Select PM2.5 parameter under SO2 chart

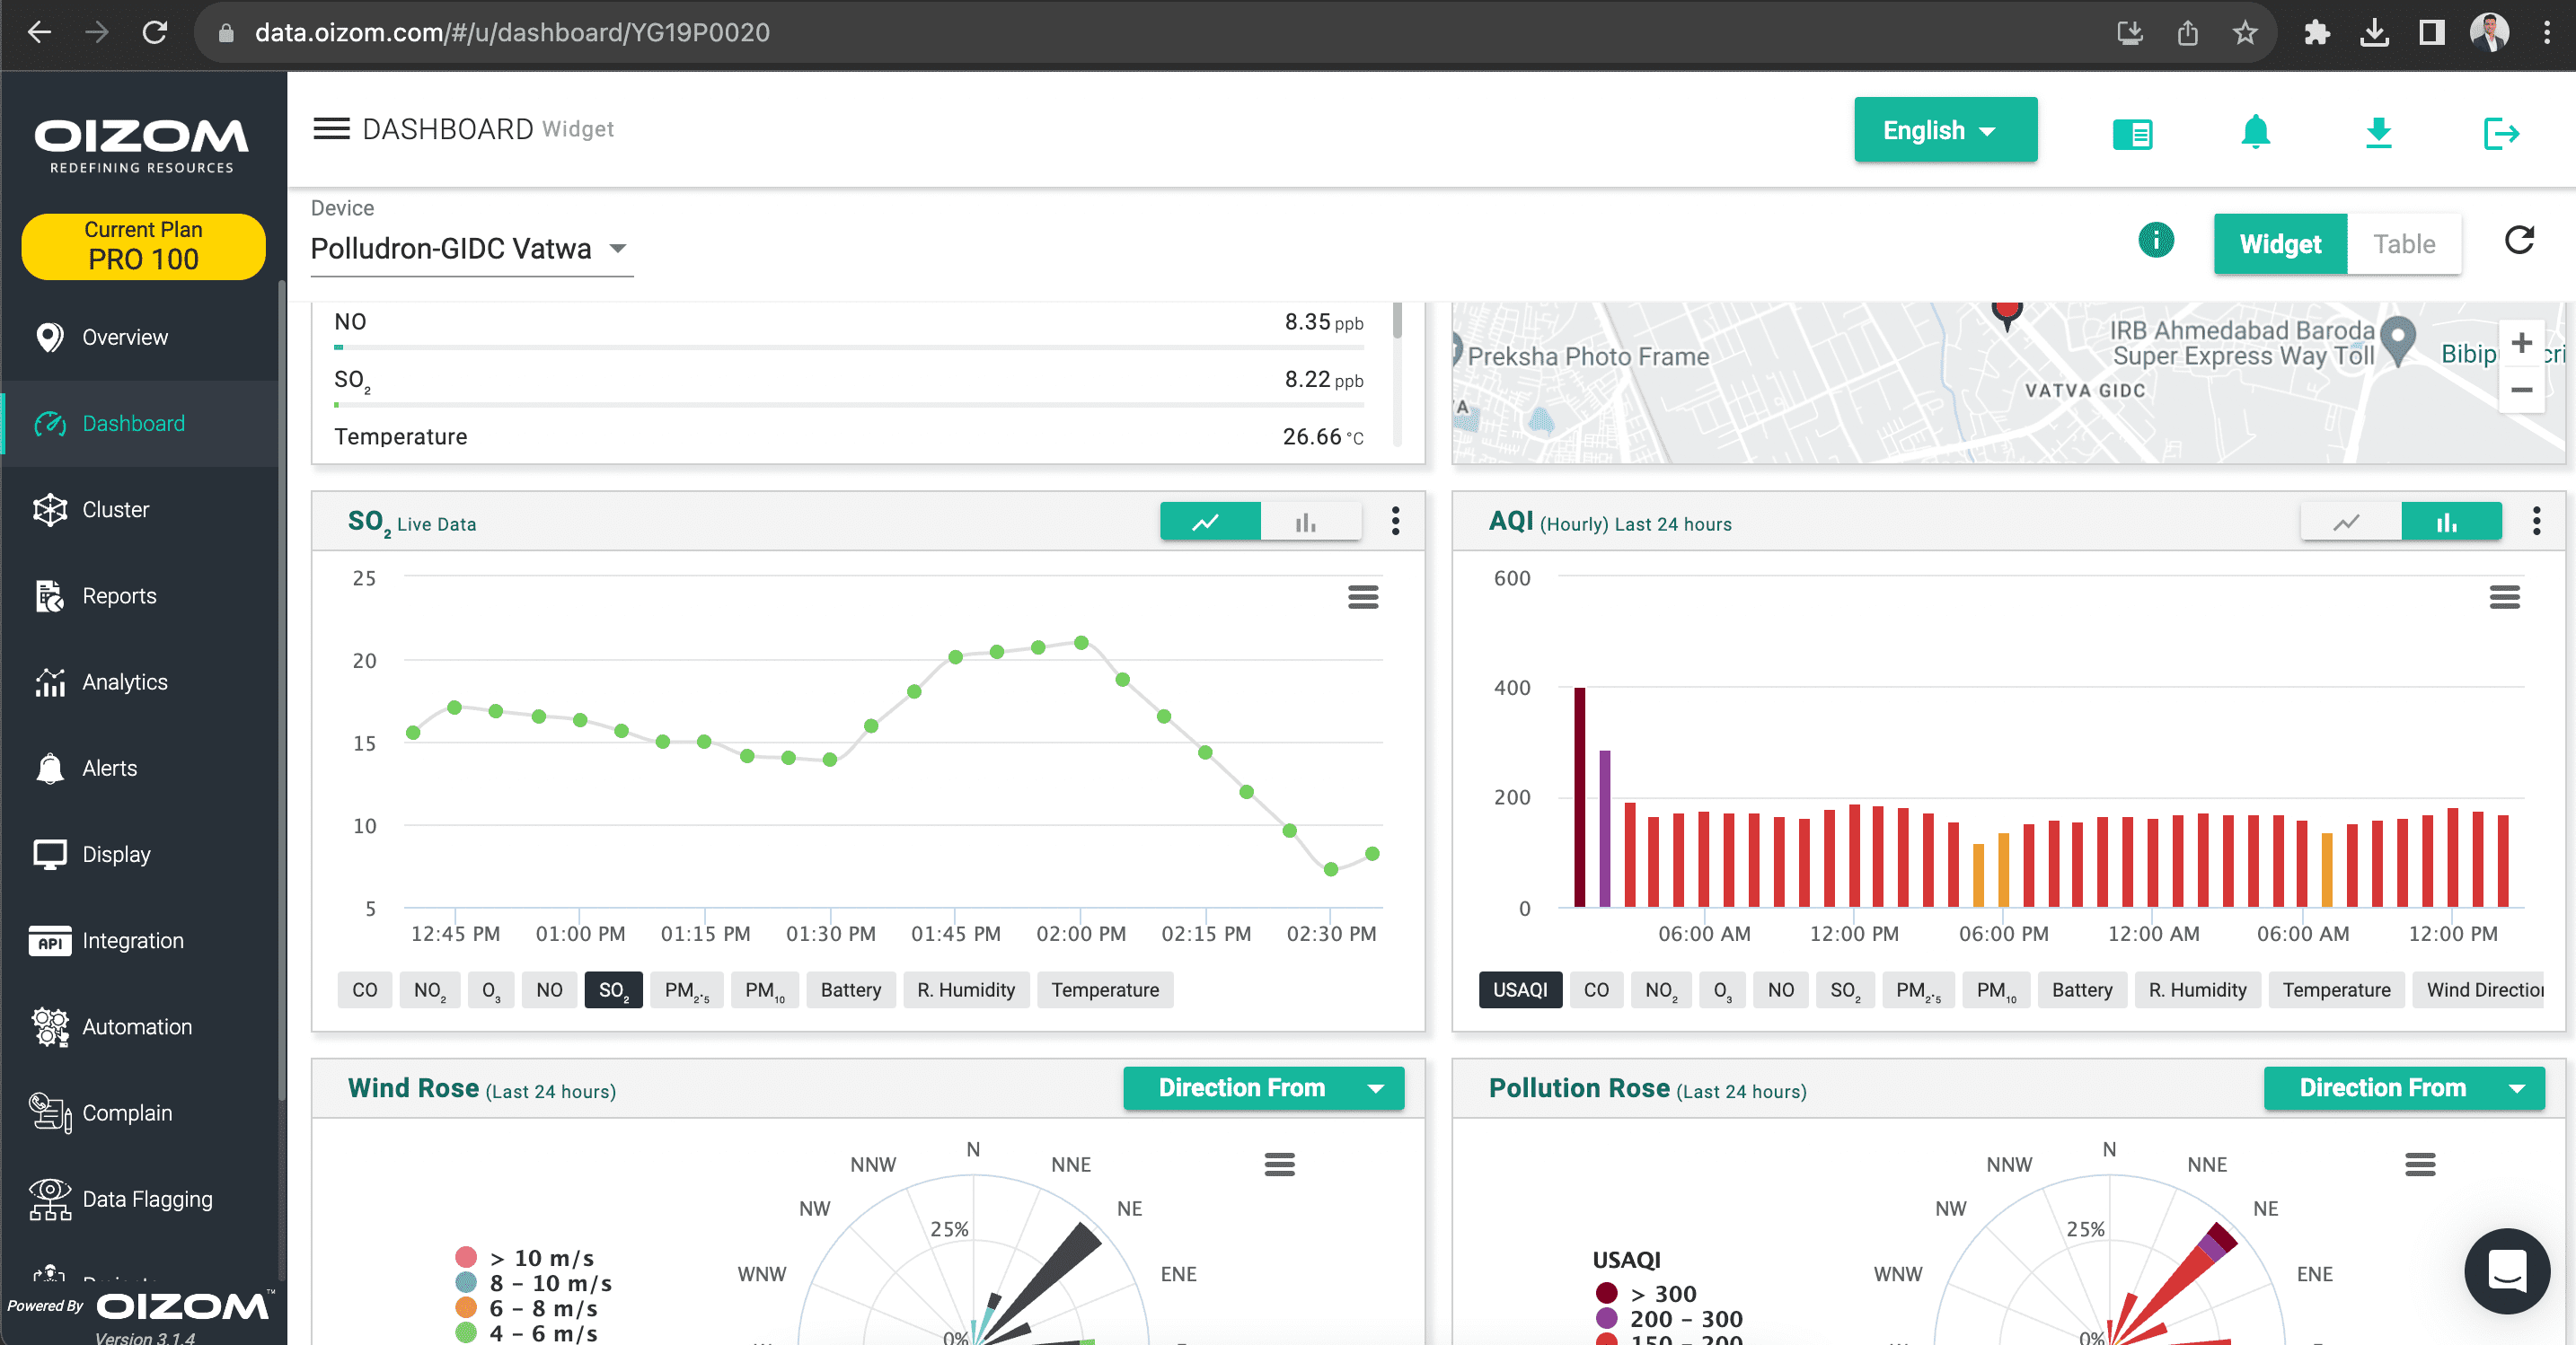686,990
